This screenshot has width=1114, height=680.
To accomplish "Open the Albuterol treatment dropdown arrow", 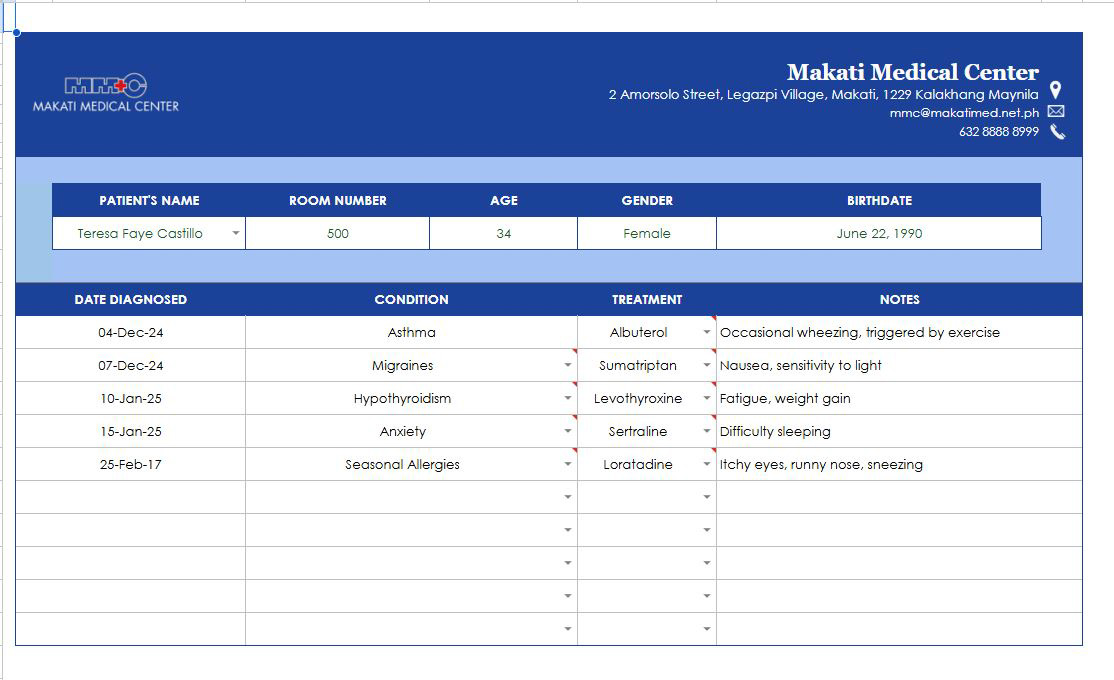I will point(707,333).
